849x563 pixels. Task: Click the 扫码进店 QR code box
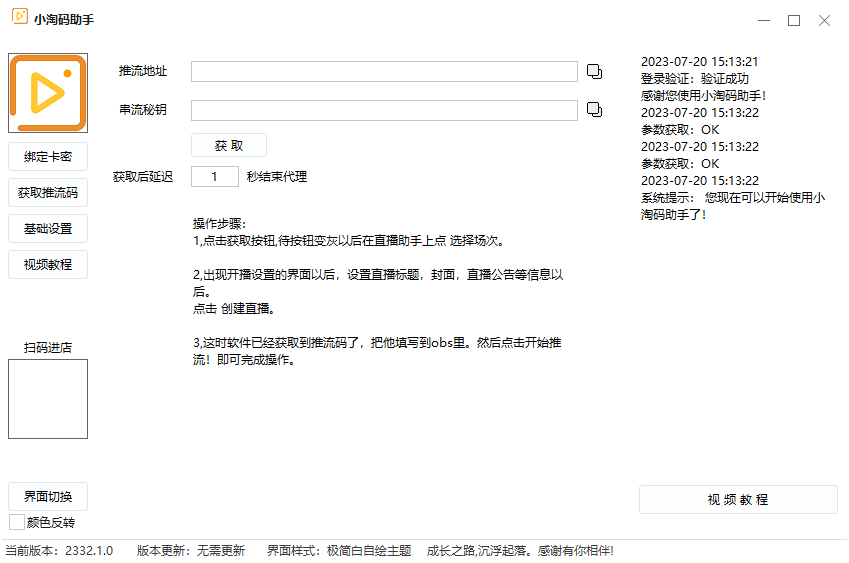point(48,399)
